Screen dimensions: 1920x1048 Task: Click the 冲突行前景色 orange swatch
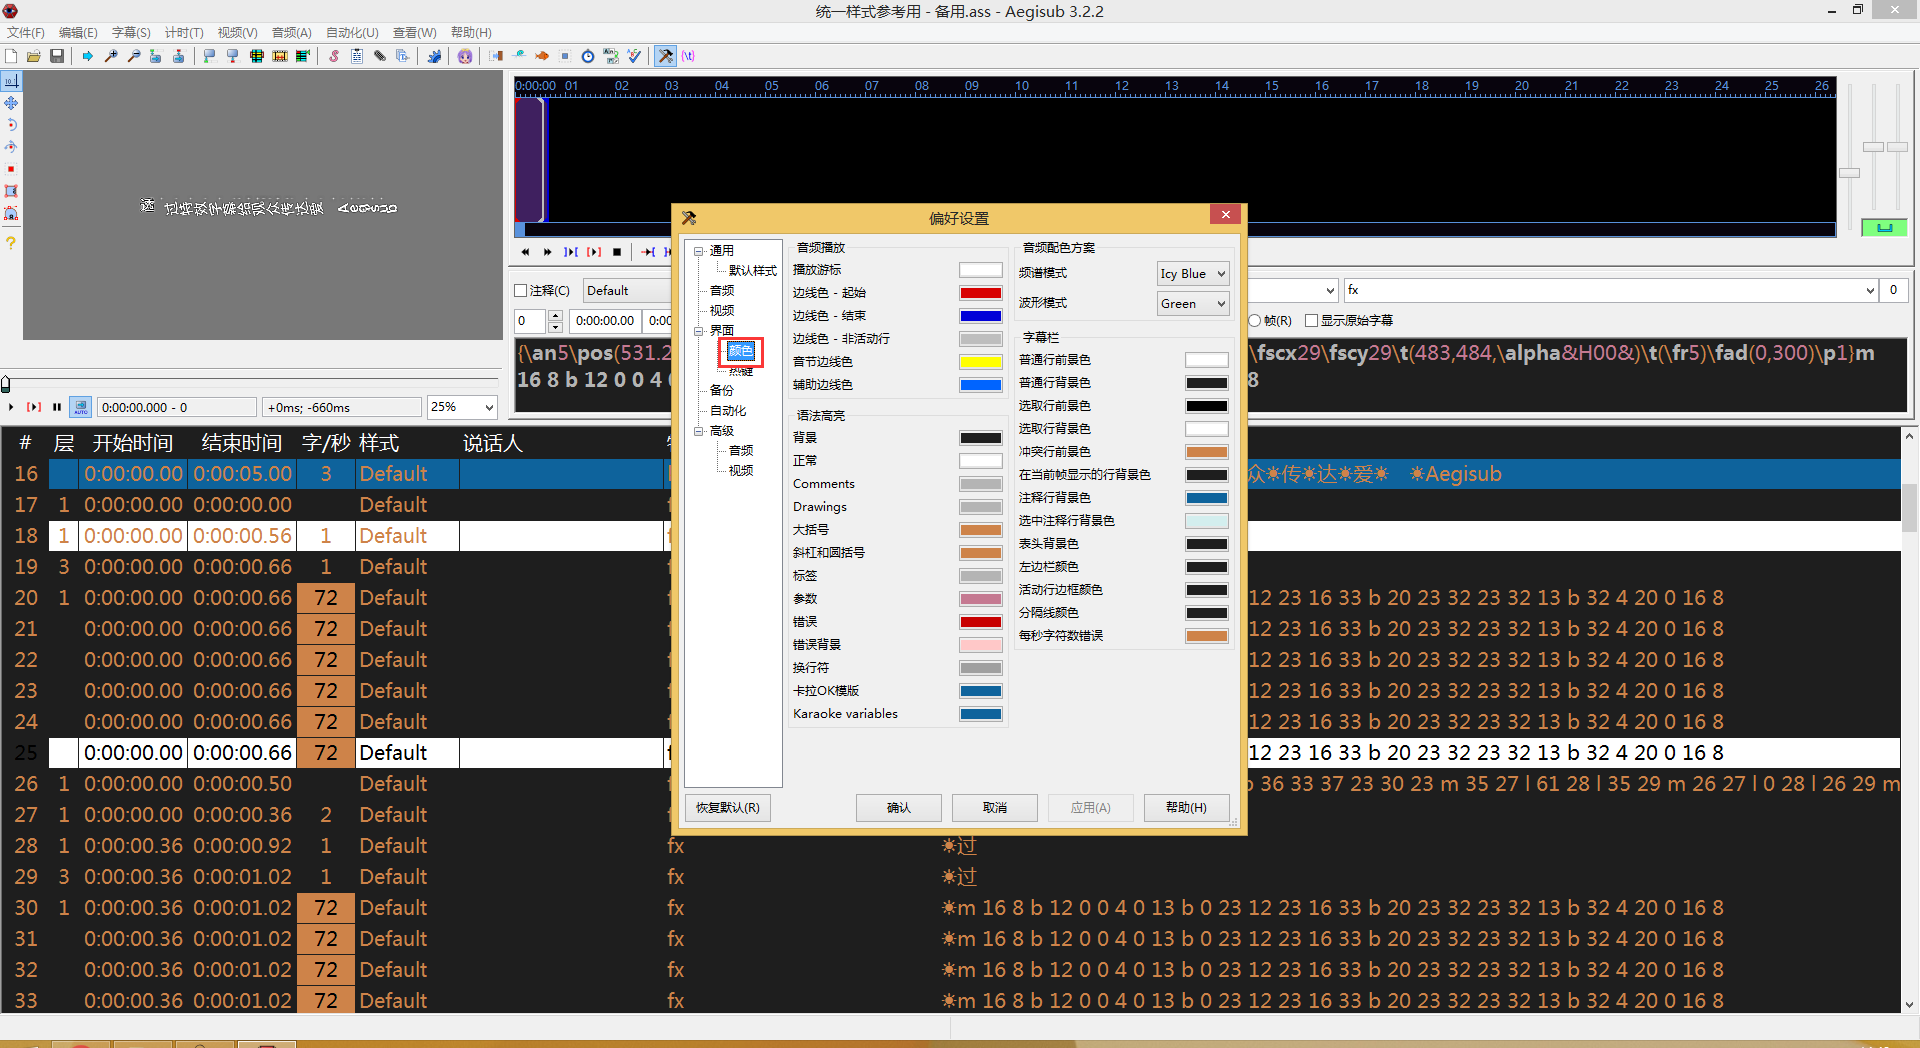[x=1207, y=452]
